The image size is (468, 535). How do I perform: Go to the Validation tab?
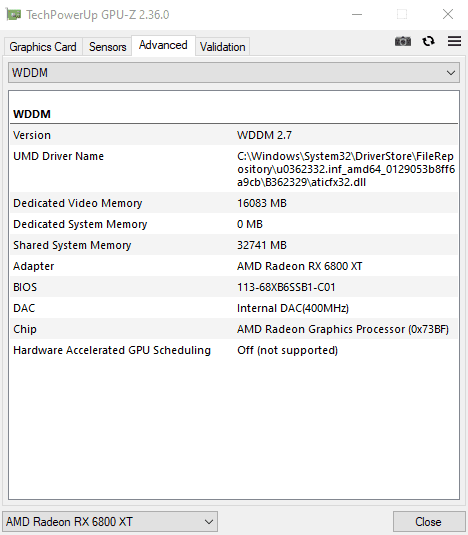[x=222, y=47]
